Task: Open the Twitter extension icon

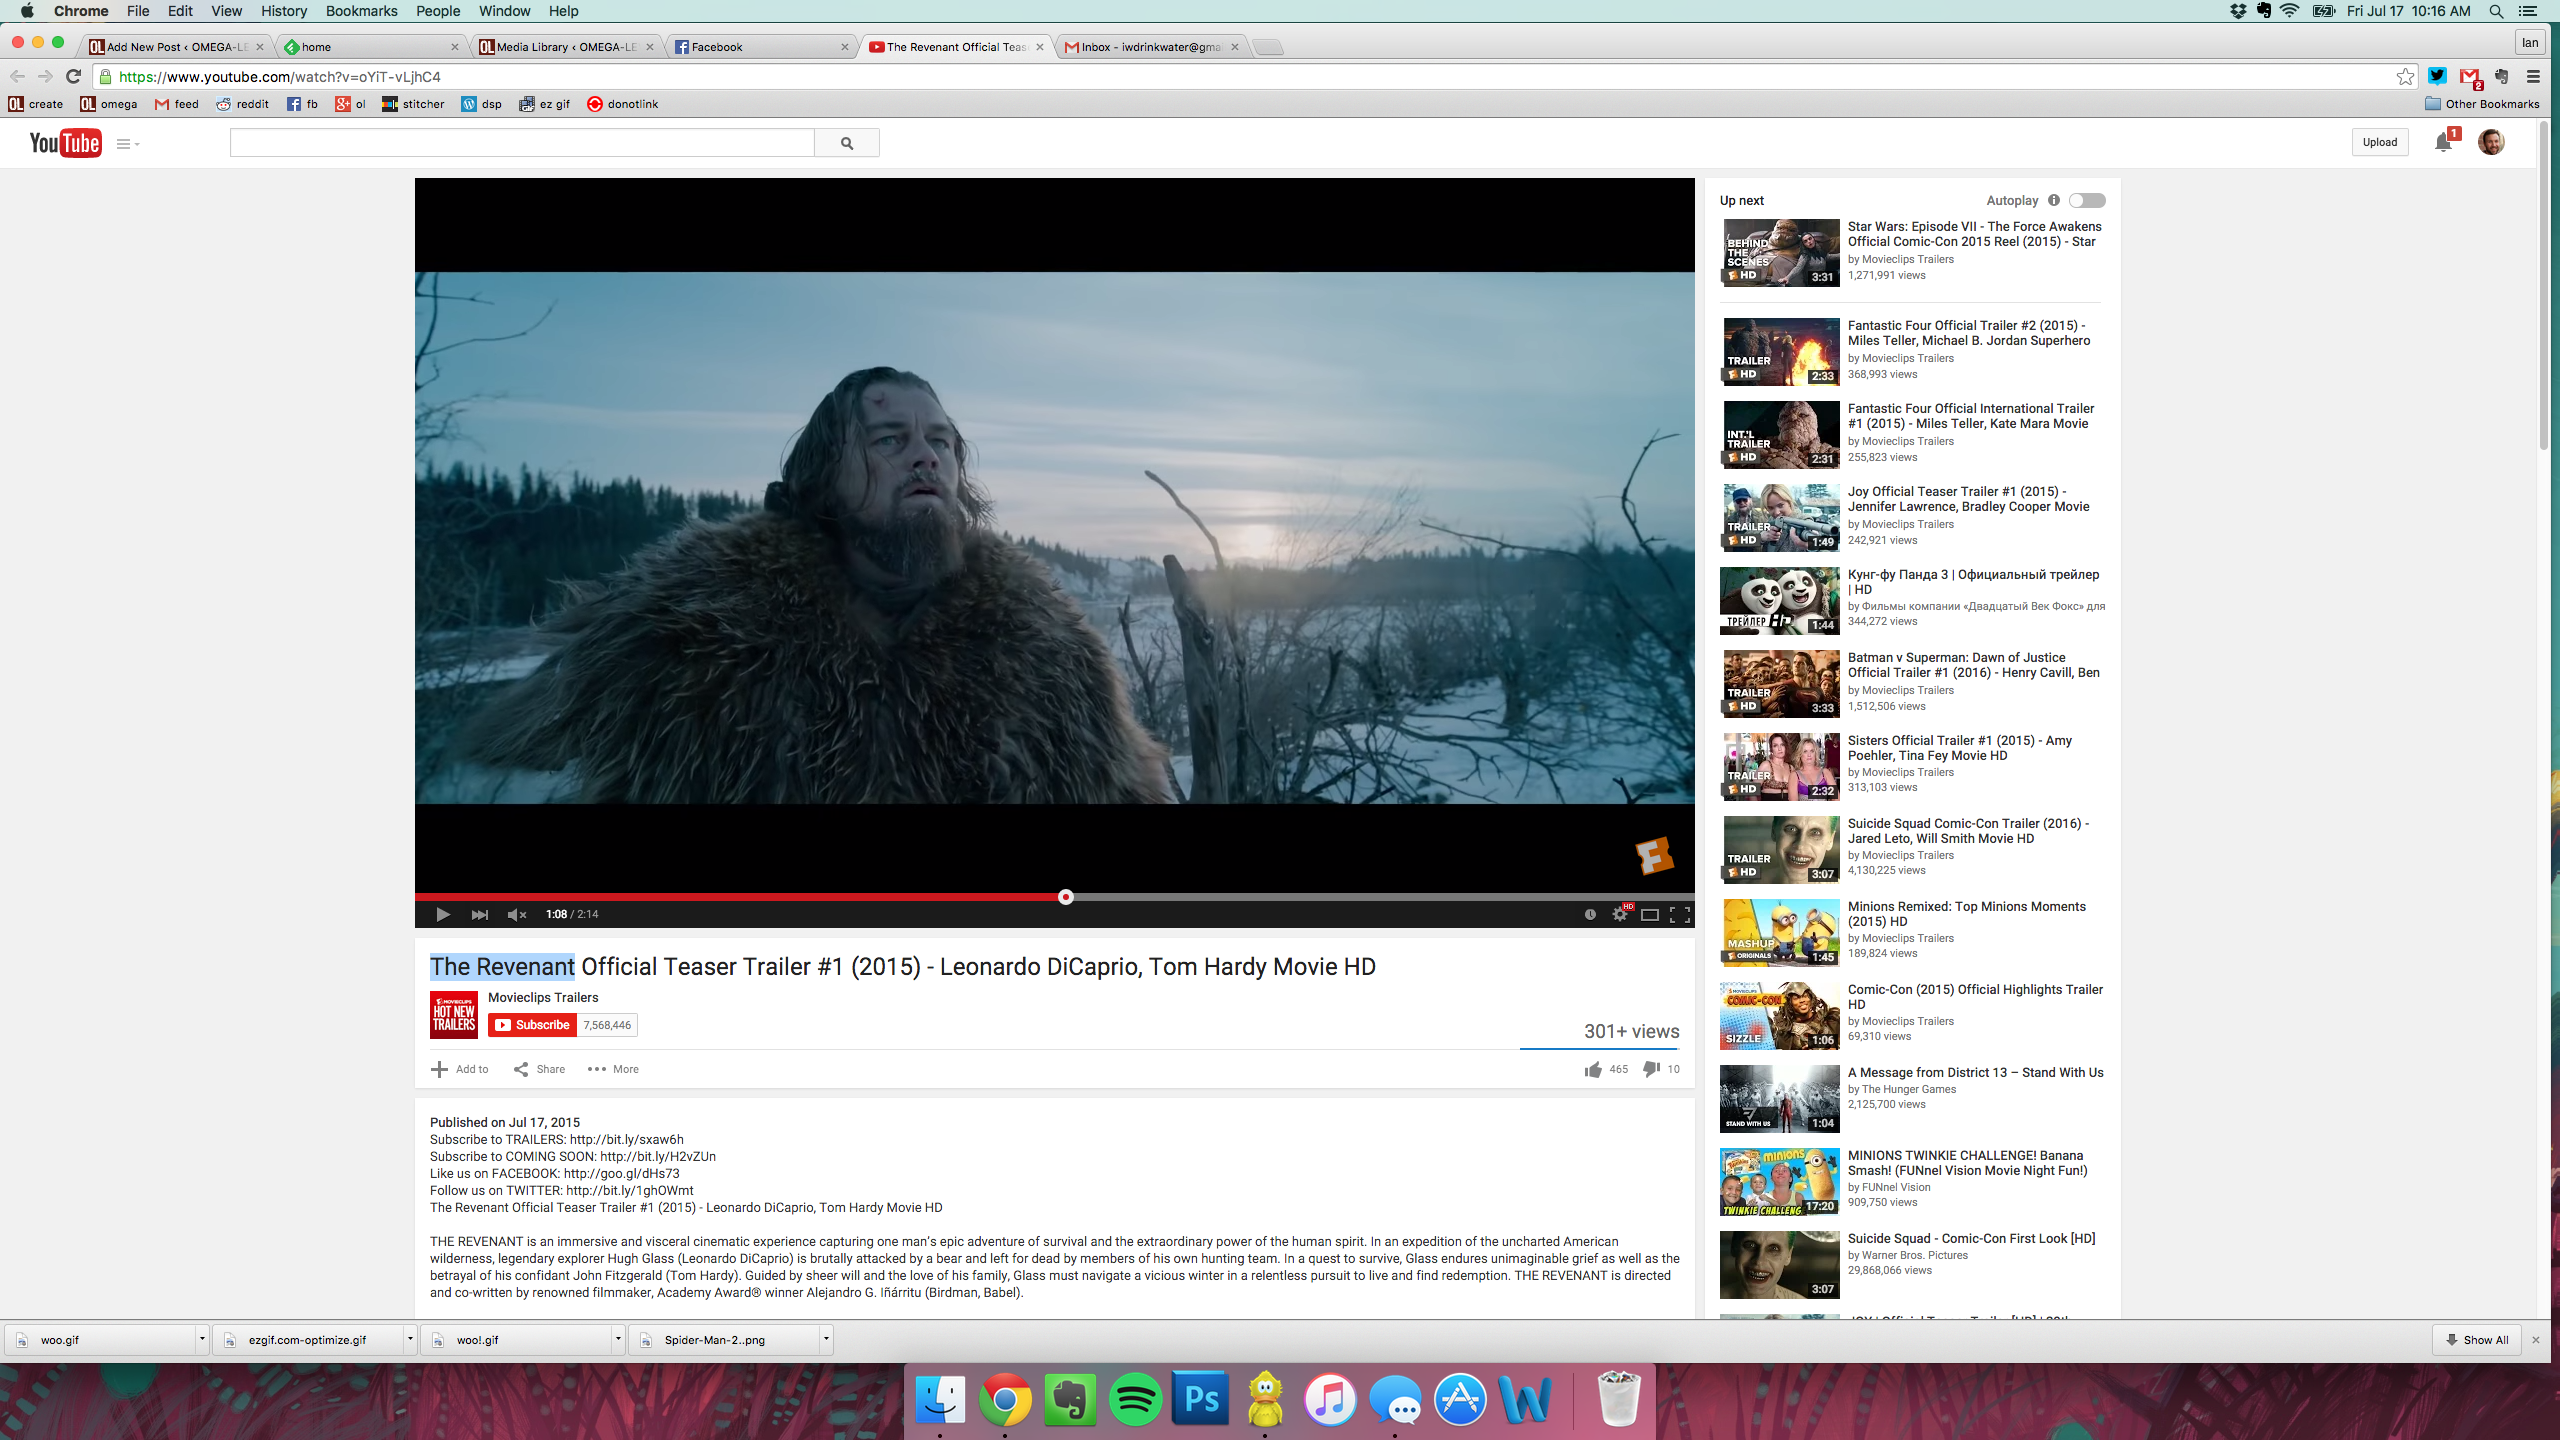Action: [x=2437, y=76]
